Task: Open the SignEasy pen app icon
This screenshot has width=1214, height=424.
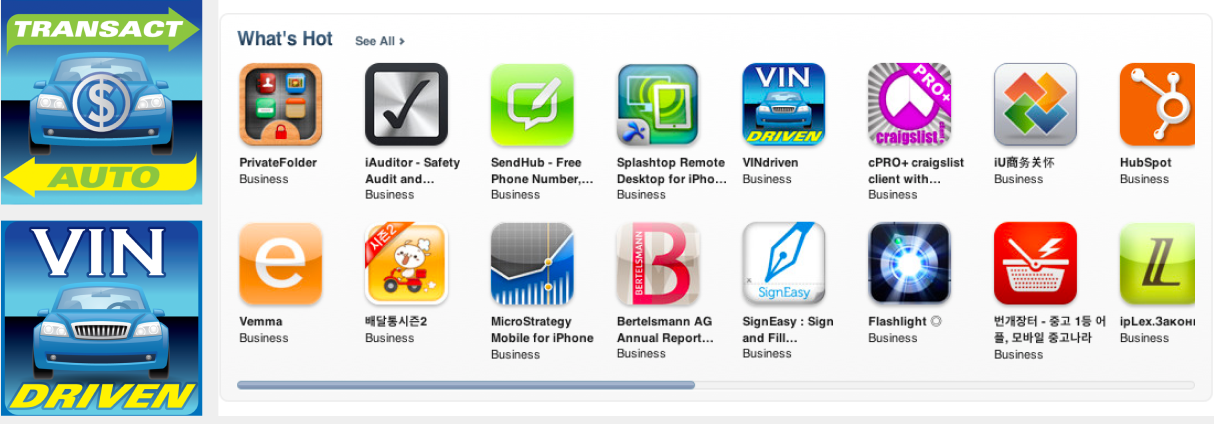Action: pyautogui.click(x=783, y=264)
